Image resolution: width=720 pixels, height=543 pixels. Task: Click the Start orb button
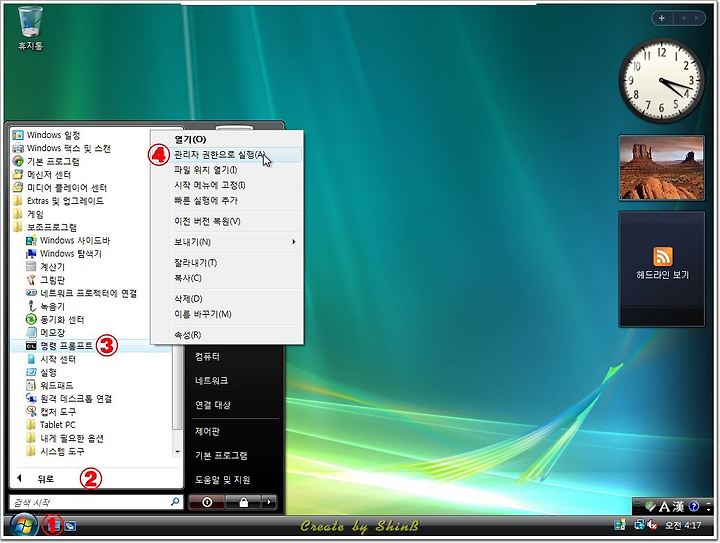pos(23,526)
